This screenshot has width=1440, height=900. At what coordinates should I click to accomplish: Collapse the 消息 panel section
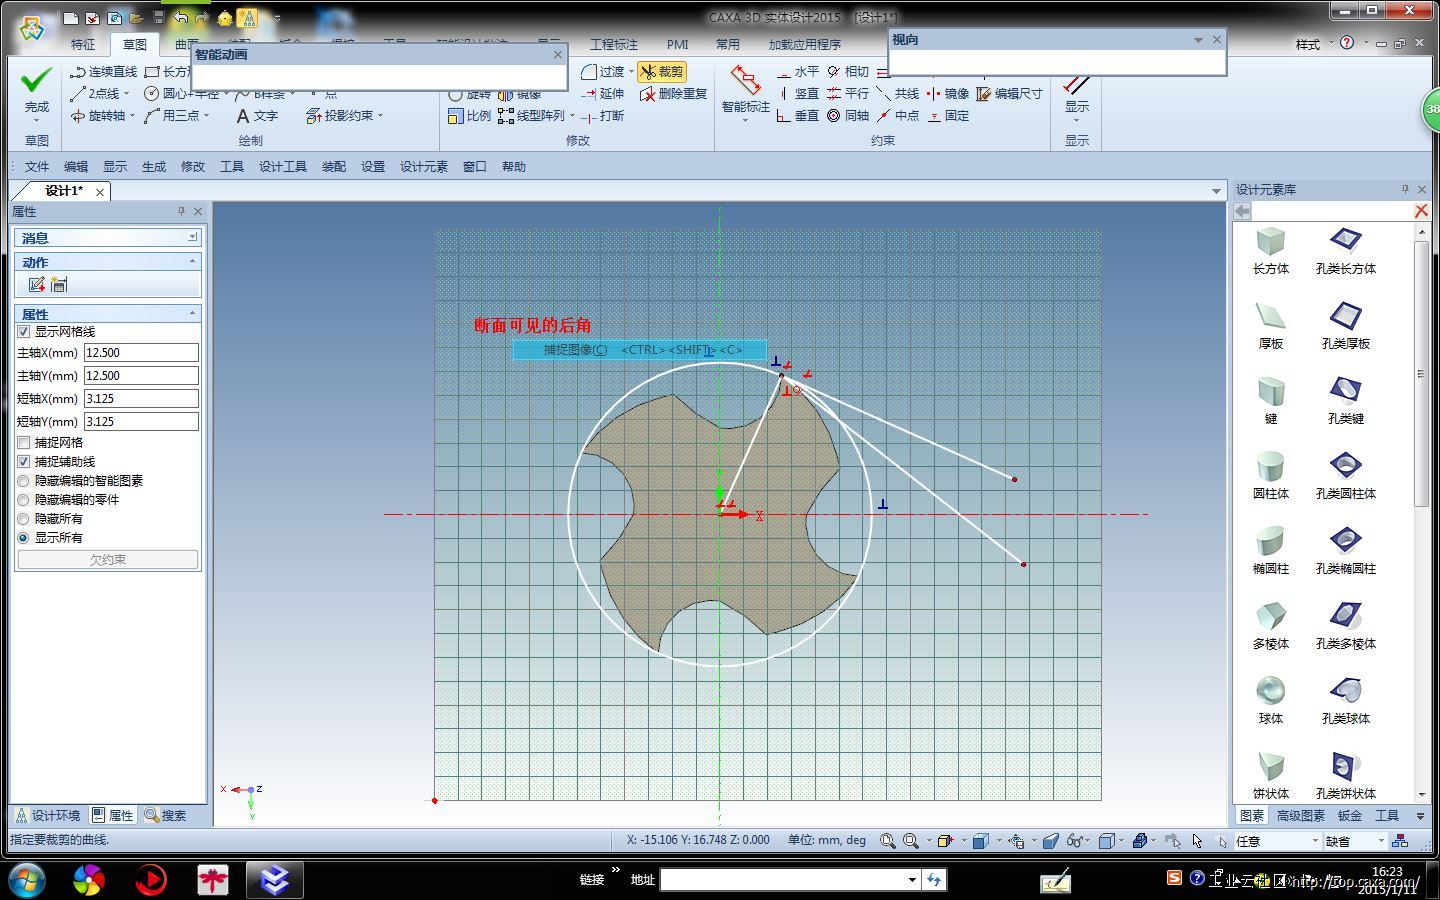coord(192,238)
